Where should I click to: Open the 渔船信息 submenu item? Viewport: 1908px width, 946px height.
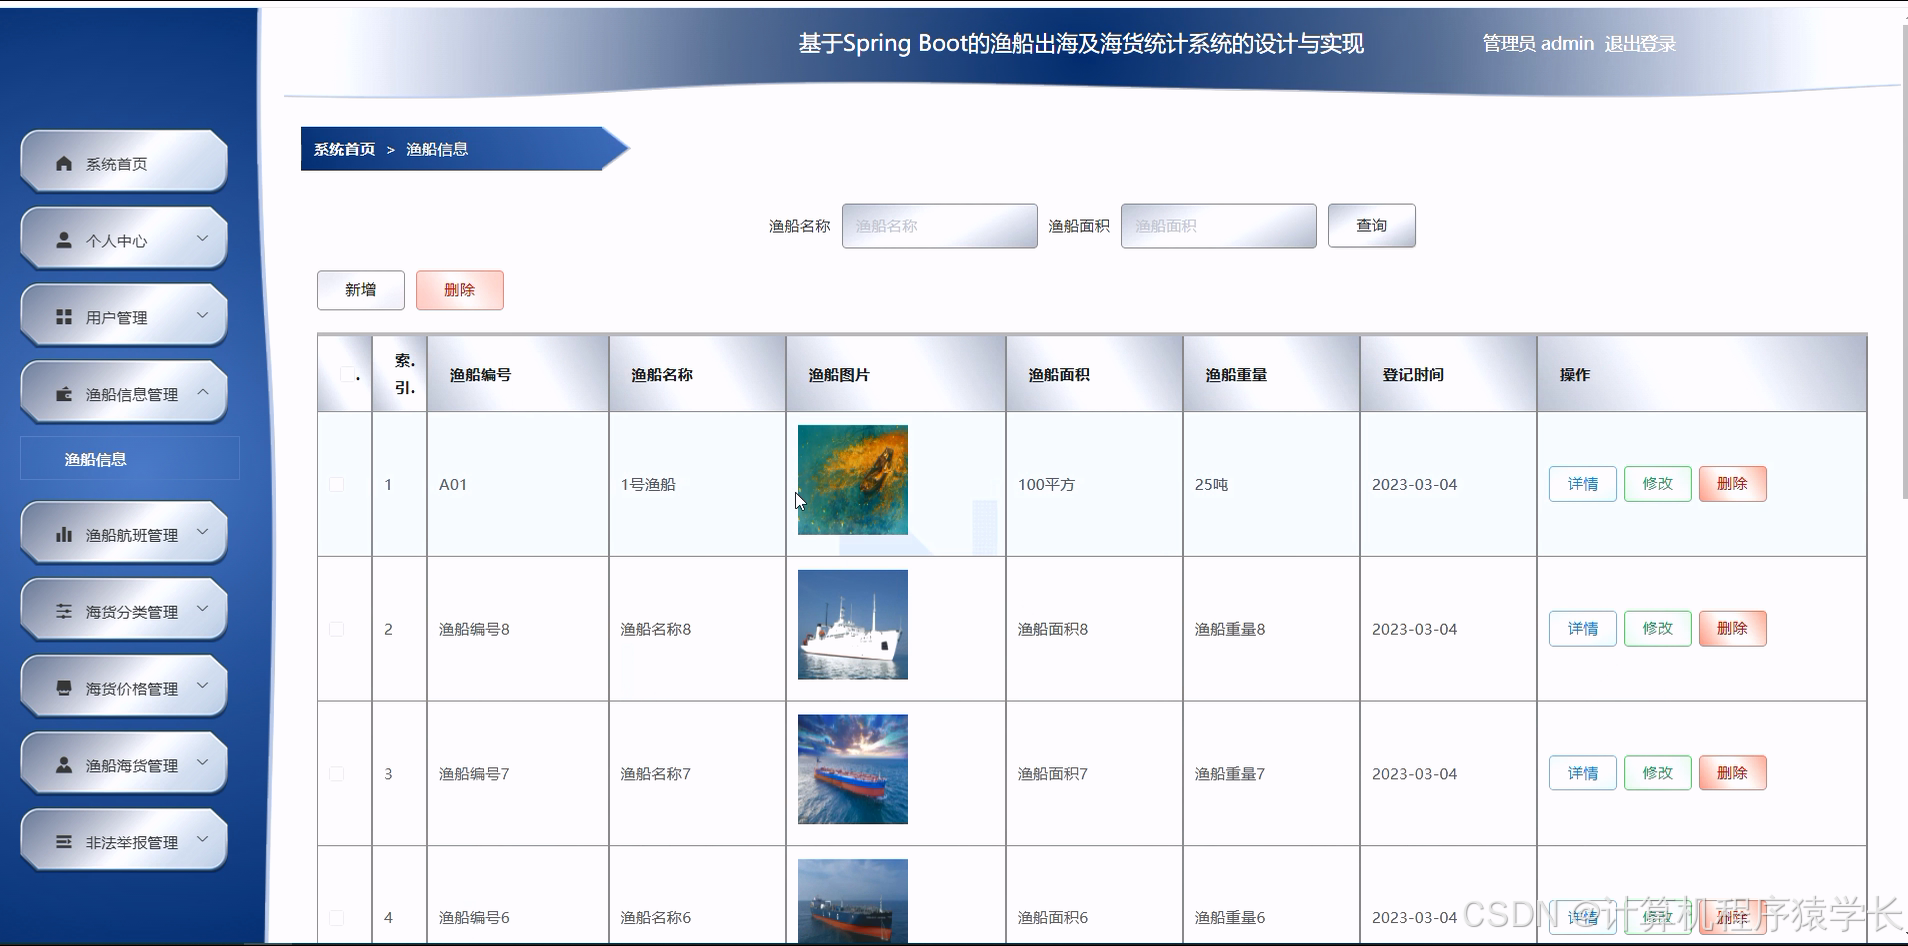[x=95, y=458]
